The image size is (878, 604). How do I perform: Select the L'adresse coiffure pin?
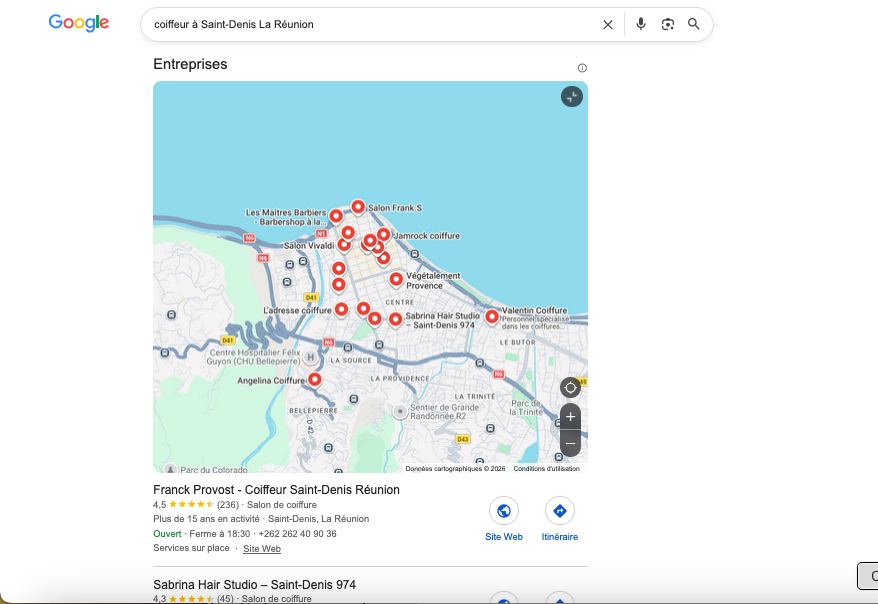pyautogui.click(x=341, y=309)
